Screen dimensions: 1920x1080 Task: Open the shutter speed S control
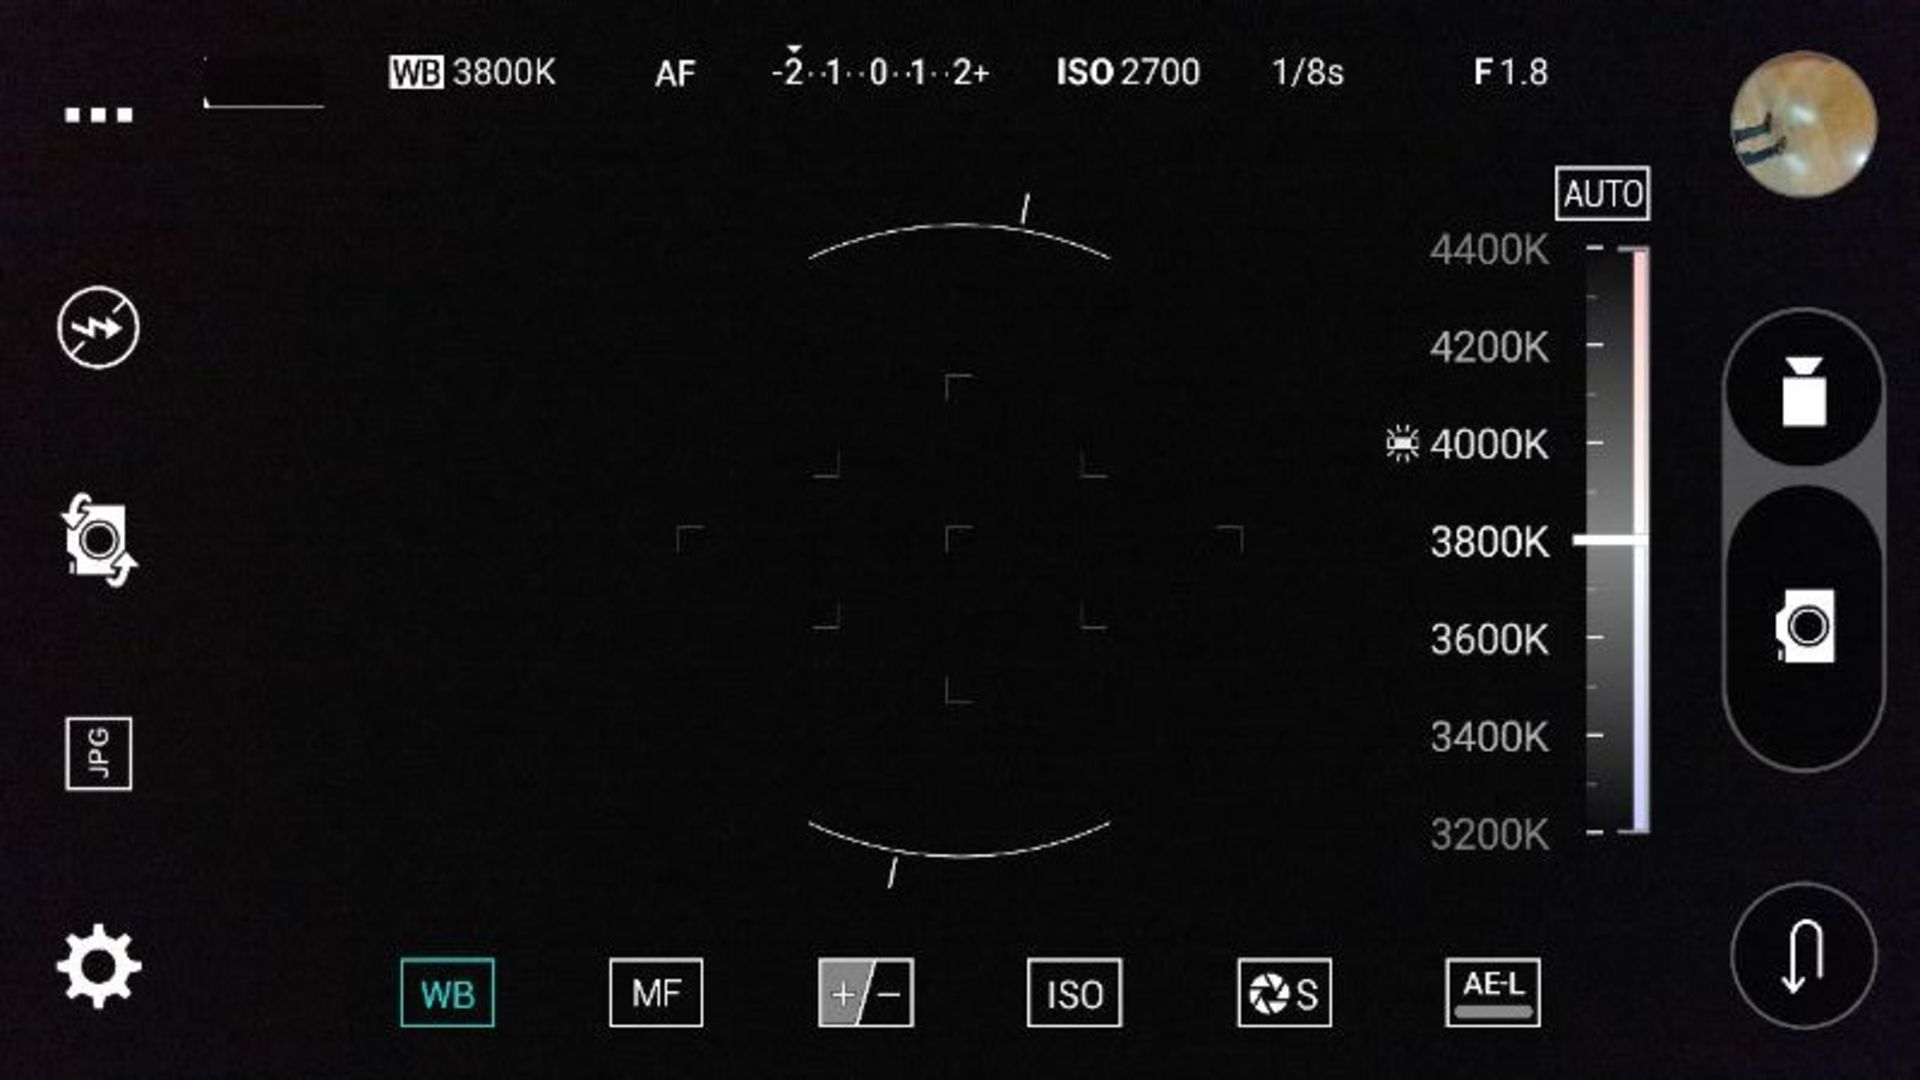tap(1284, 993)
